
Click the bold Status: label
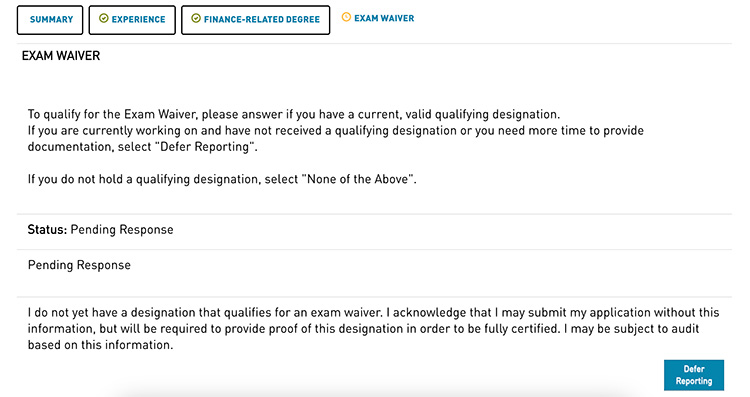47,230
